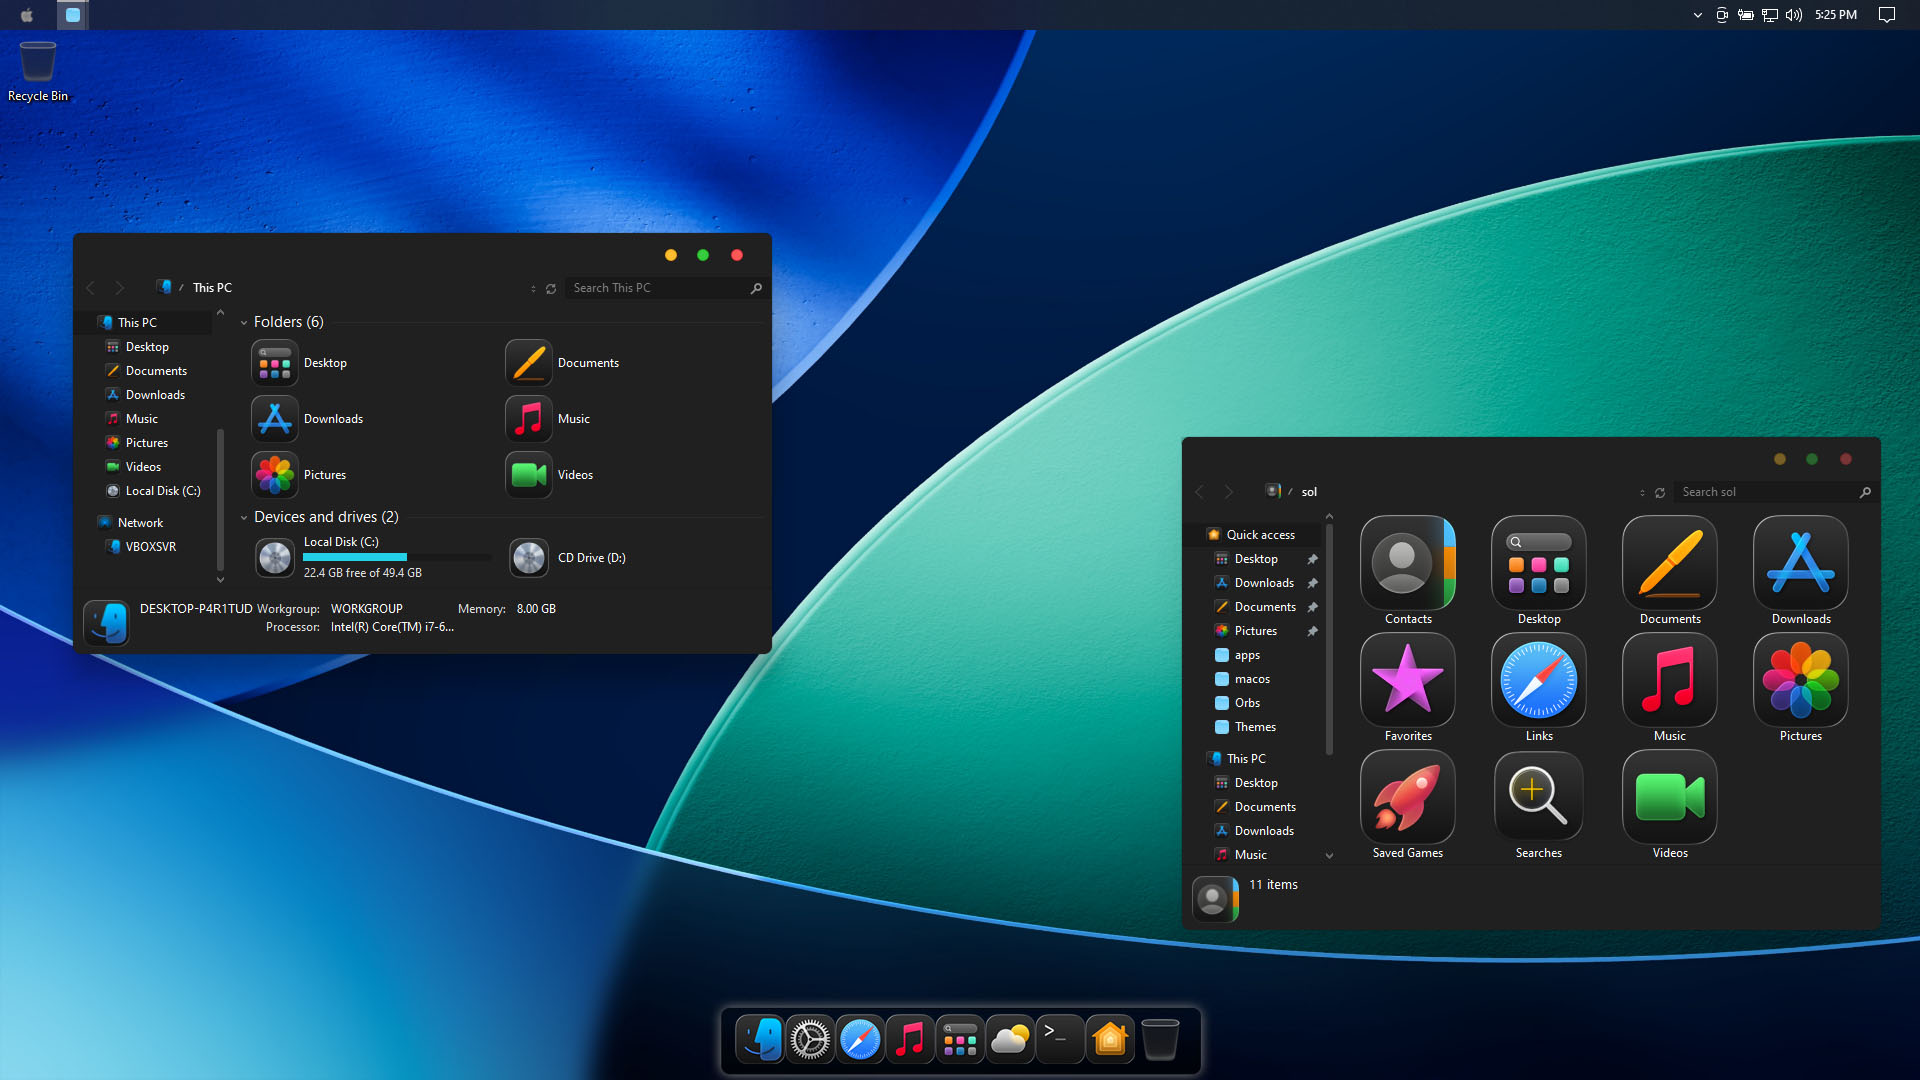The image size is (1920, 1080).
Task: Unpin Desktop from Quick access
Action: [x=1313, y=558]
